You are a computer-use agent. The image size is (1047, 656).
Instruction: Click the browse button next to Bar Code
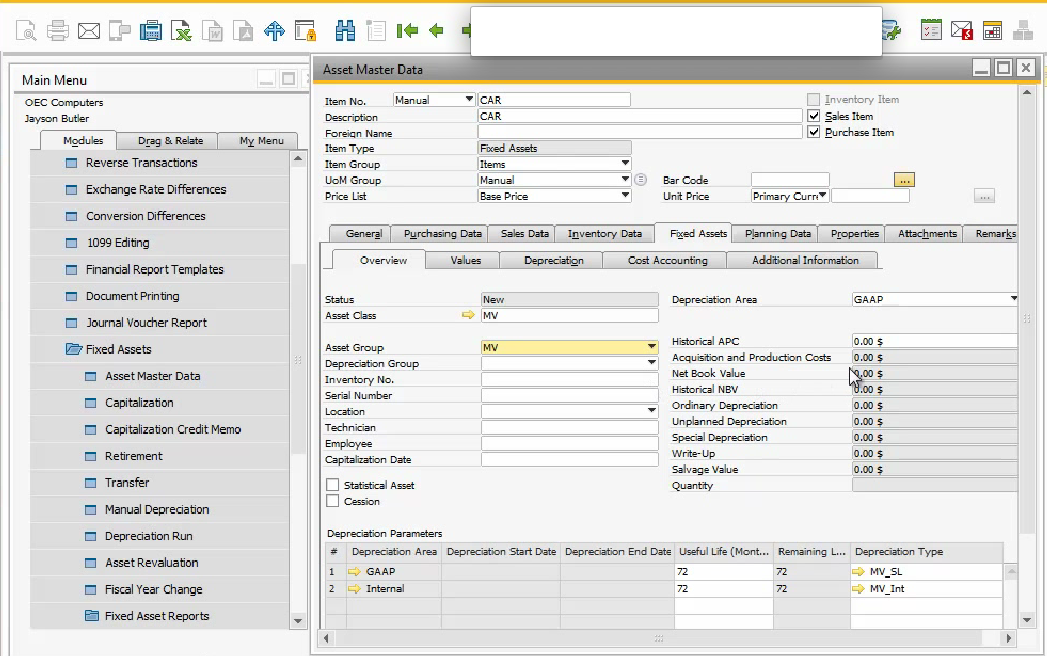pyautogui.click(x=904, y=180)
